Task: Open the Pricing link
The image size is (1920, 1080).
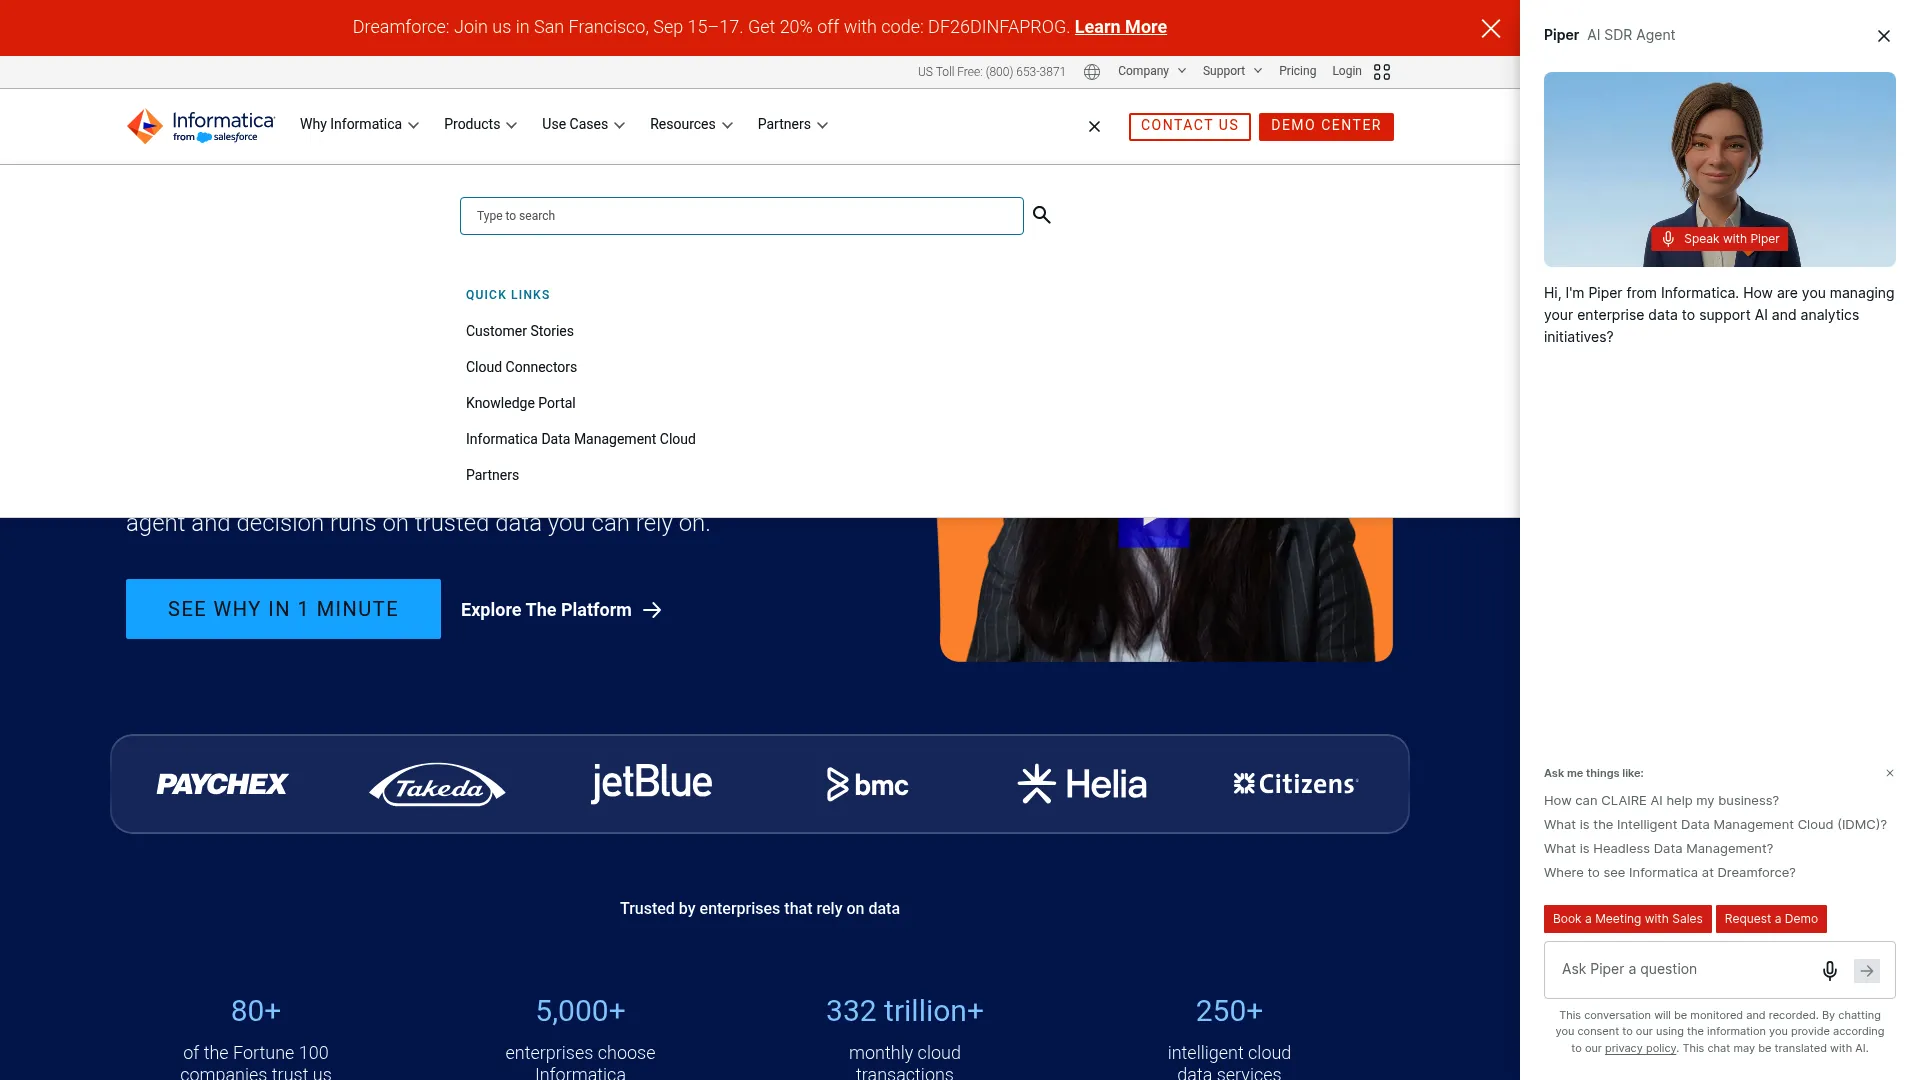Action: point(1297,71)
